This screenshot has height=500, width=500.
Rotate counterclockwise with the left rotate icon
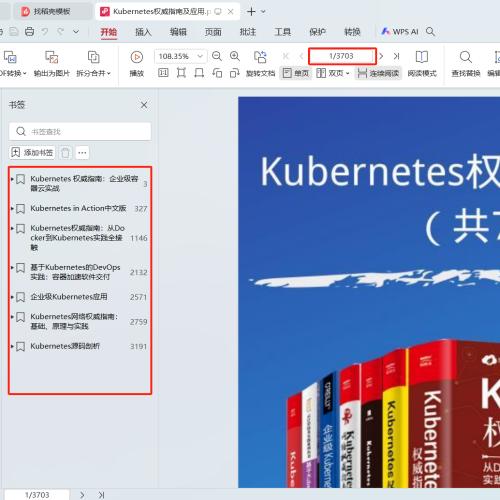tap(217, 73)
